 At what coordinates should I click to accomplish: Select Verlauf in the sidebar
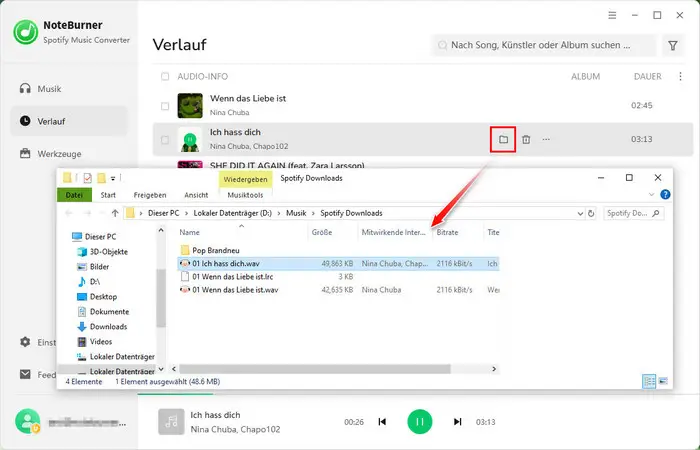[69, 121]
